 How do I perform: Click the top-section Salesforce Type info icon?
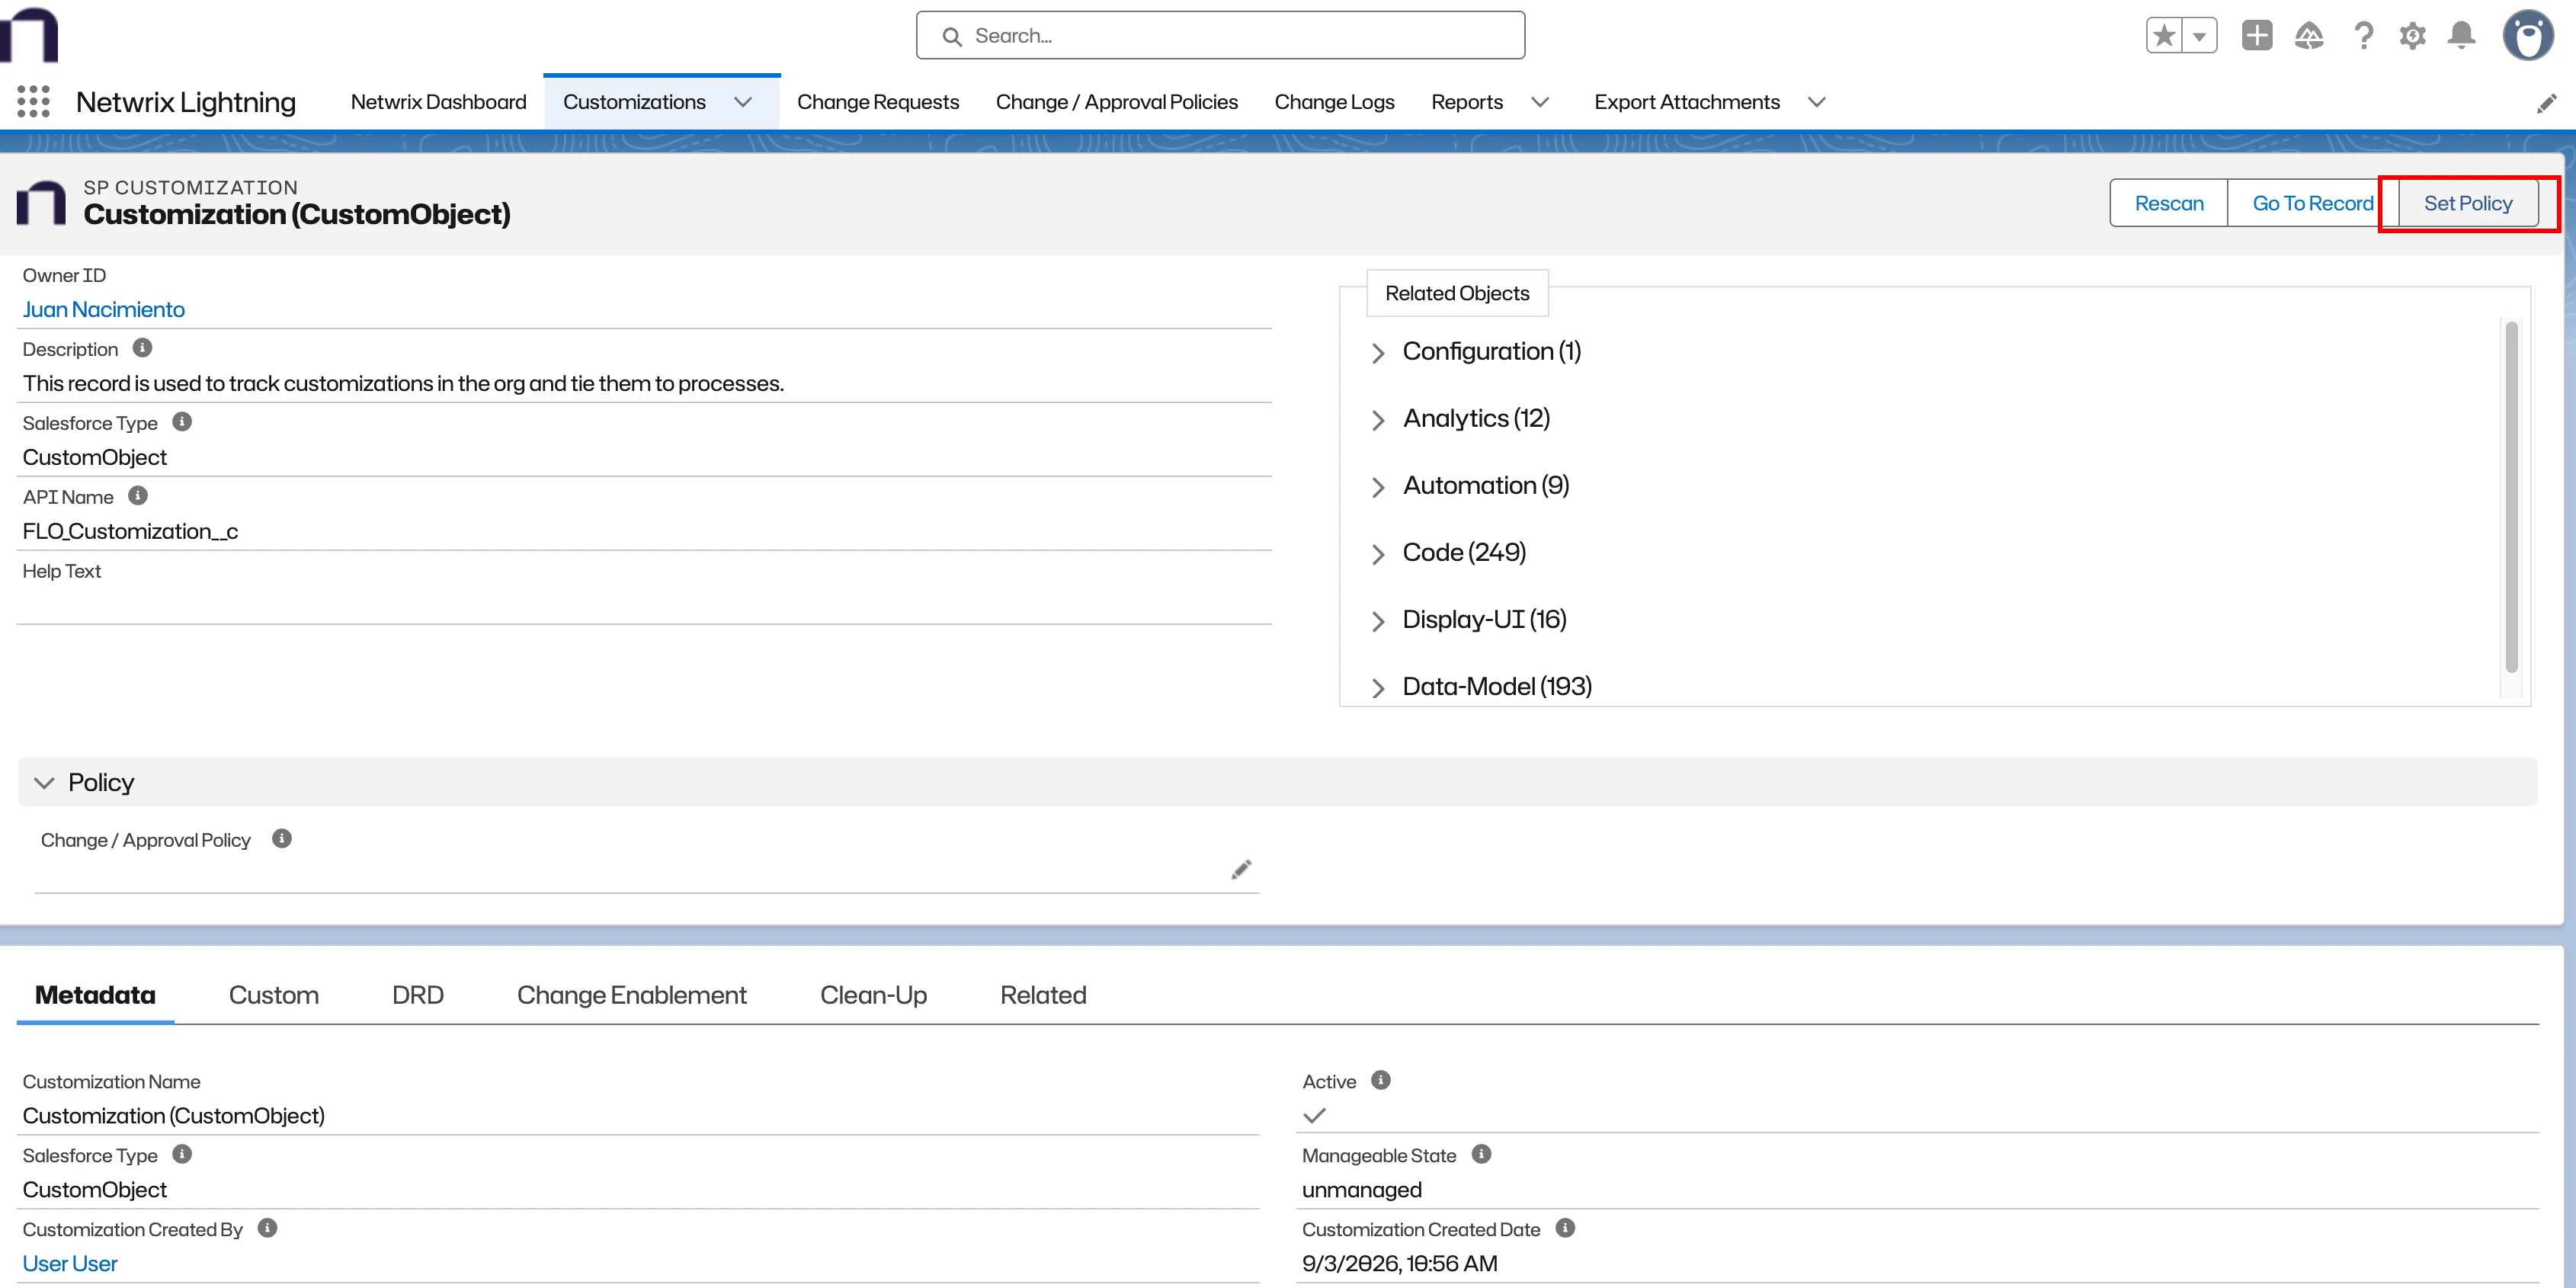182,422
